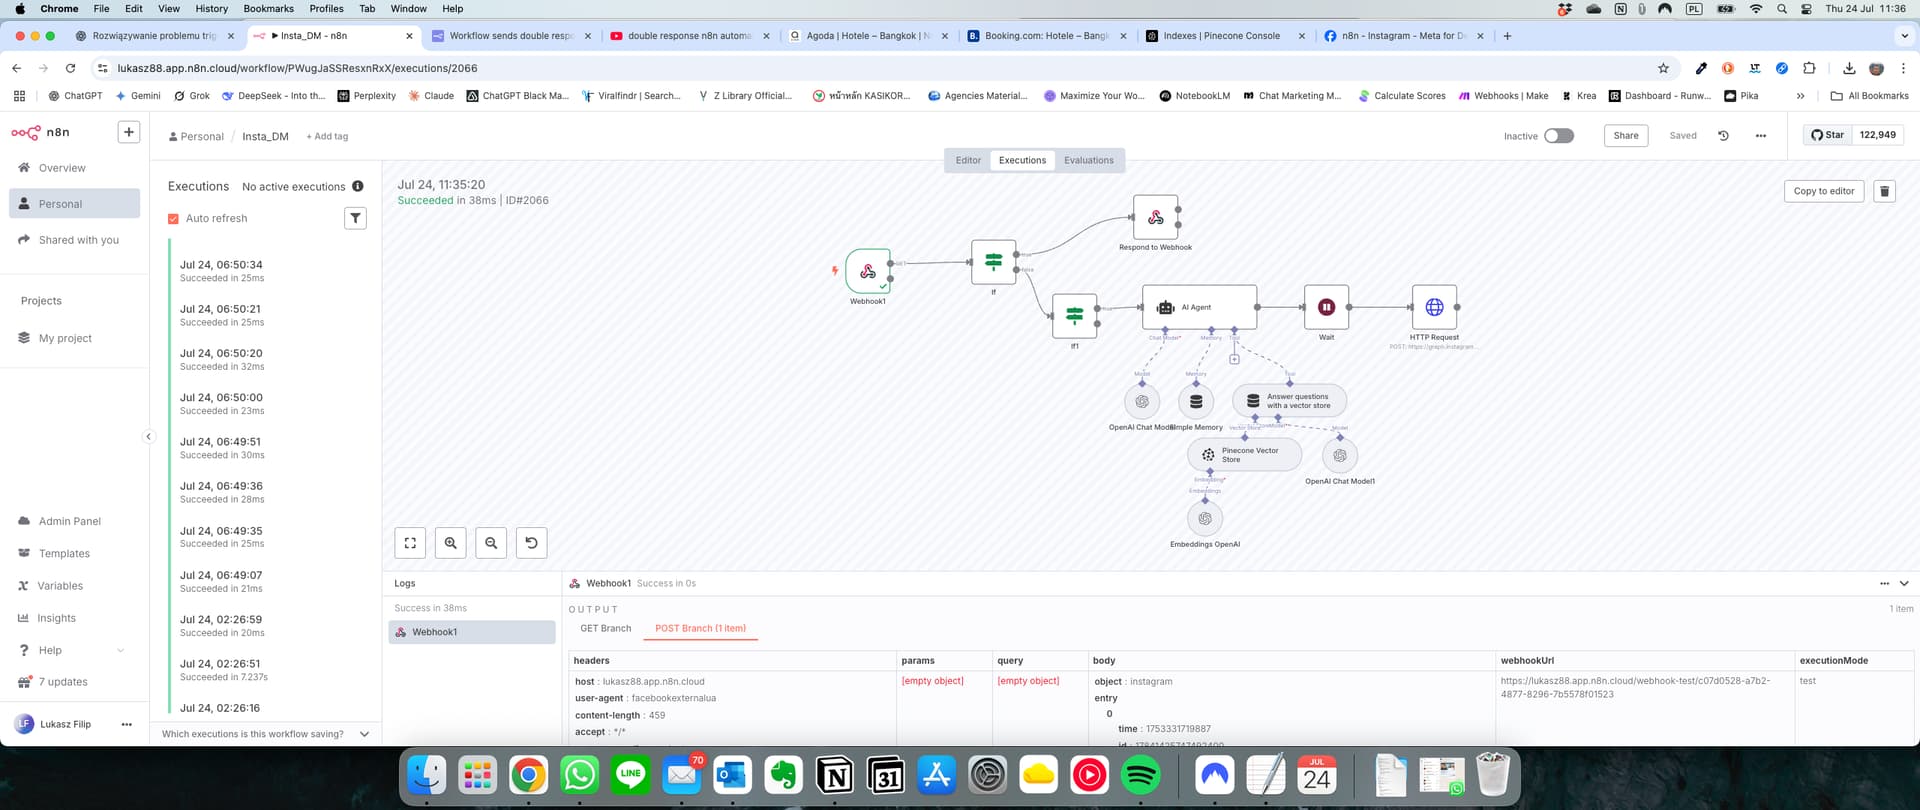Delete this execution with trash icon
Viewport: 1920px width, 810px height.
(1884, 191)
